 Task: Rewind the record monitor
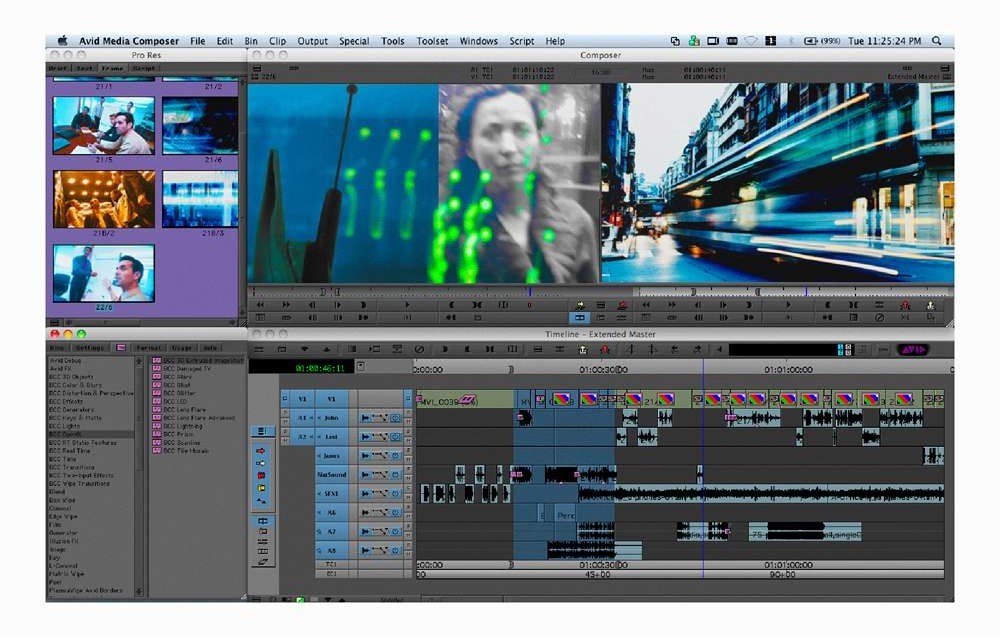(x=645, y=305)
